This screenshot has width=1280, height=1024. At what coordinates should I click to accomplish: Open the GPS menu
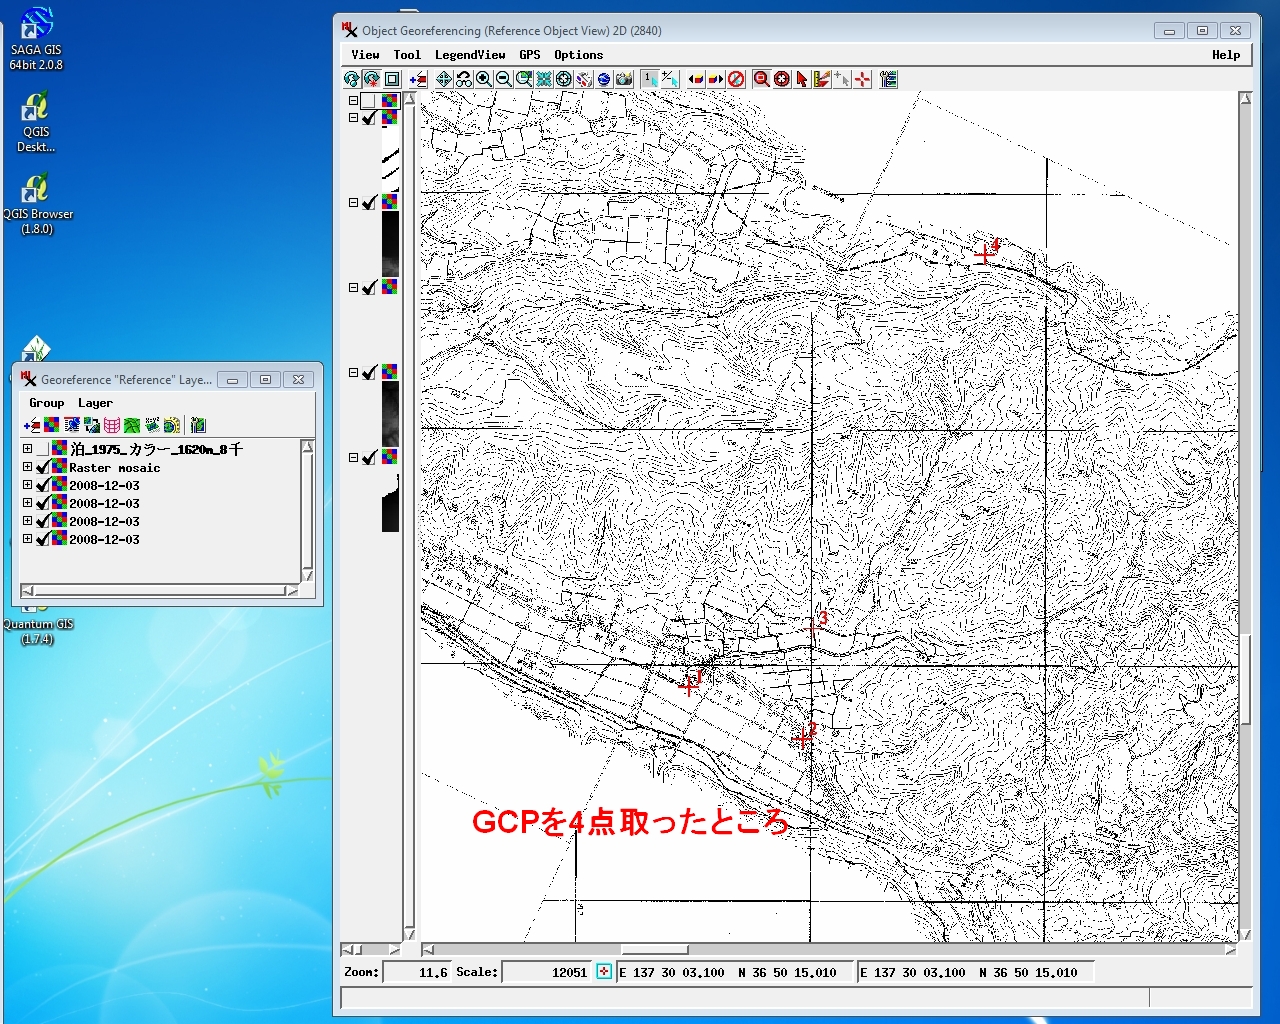click(x=529, y=55)
